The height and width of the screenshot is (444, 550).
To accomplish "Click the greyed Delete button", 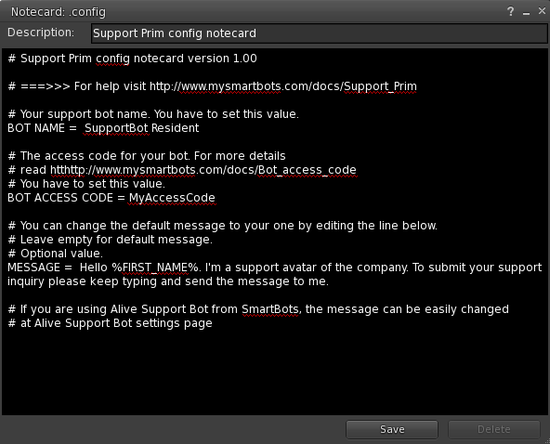I will click(x=494, y=429).
